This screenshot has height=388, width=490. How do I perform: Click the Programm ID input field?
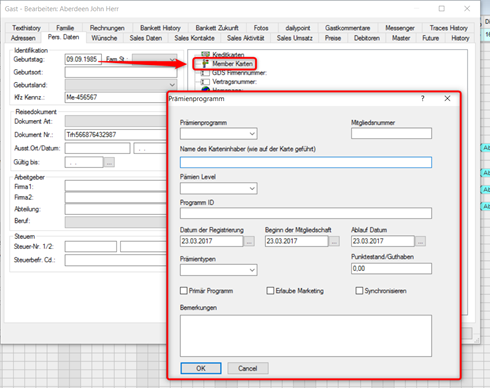point(306,213)
